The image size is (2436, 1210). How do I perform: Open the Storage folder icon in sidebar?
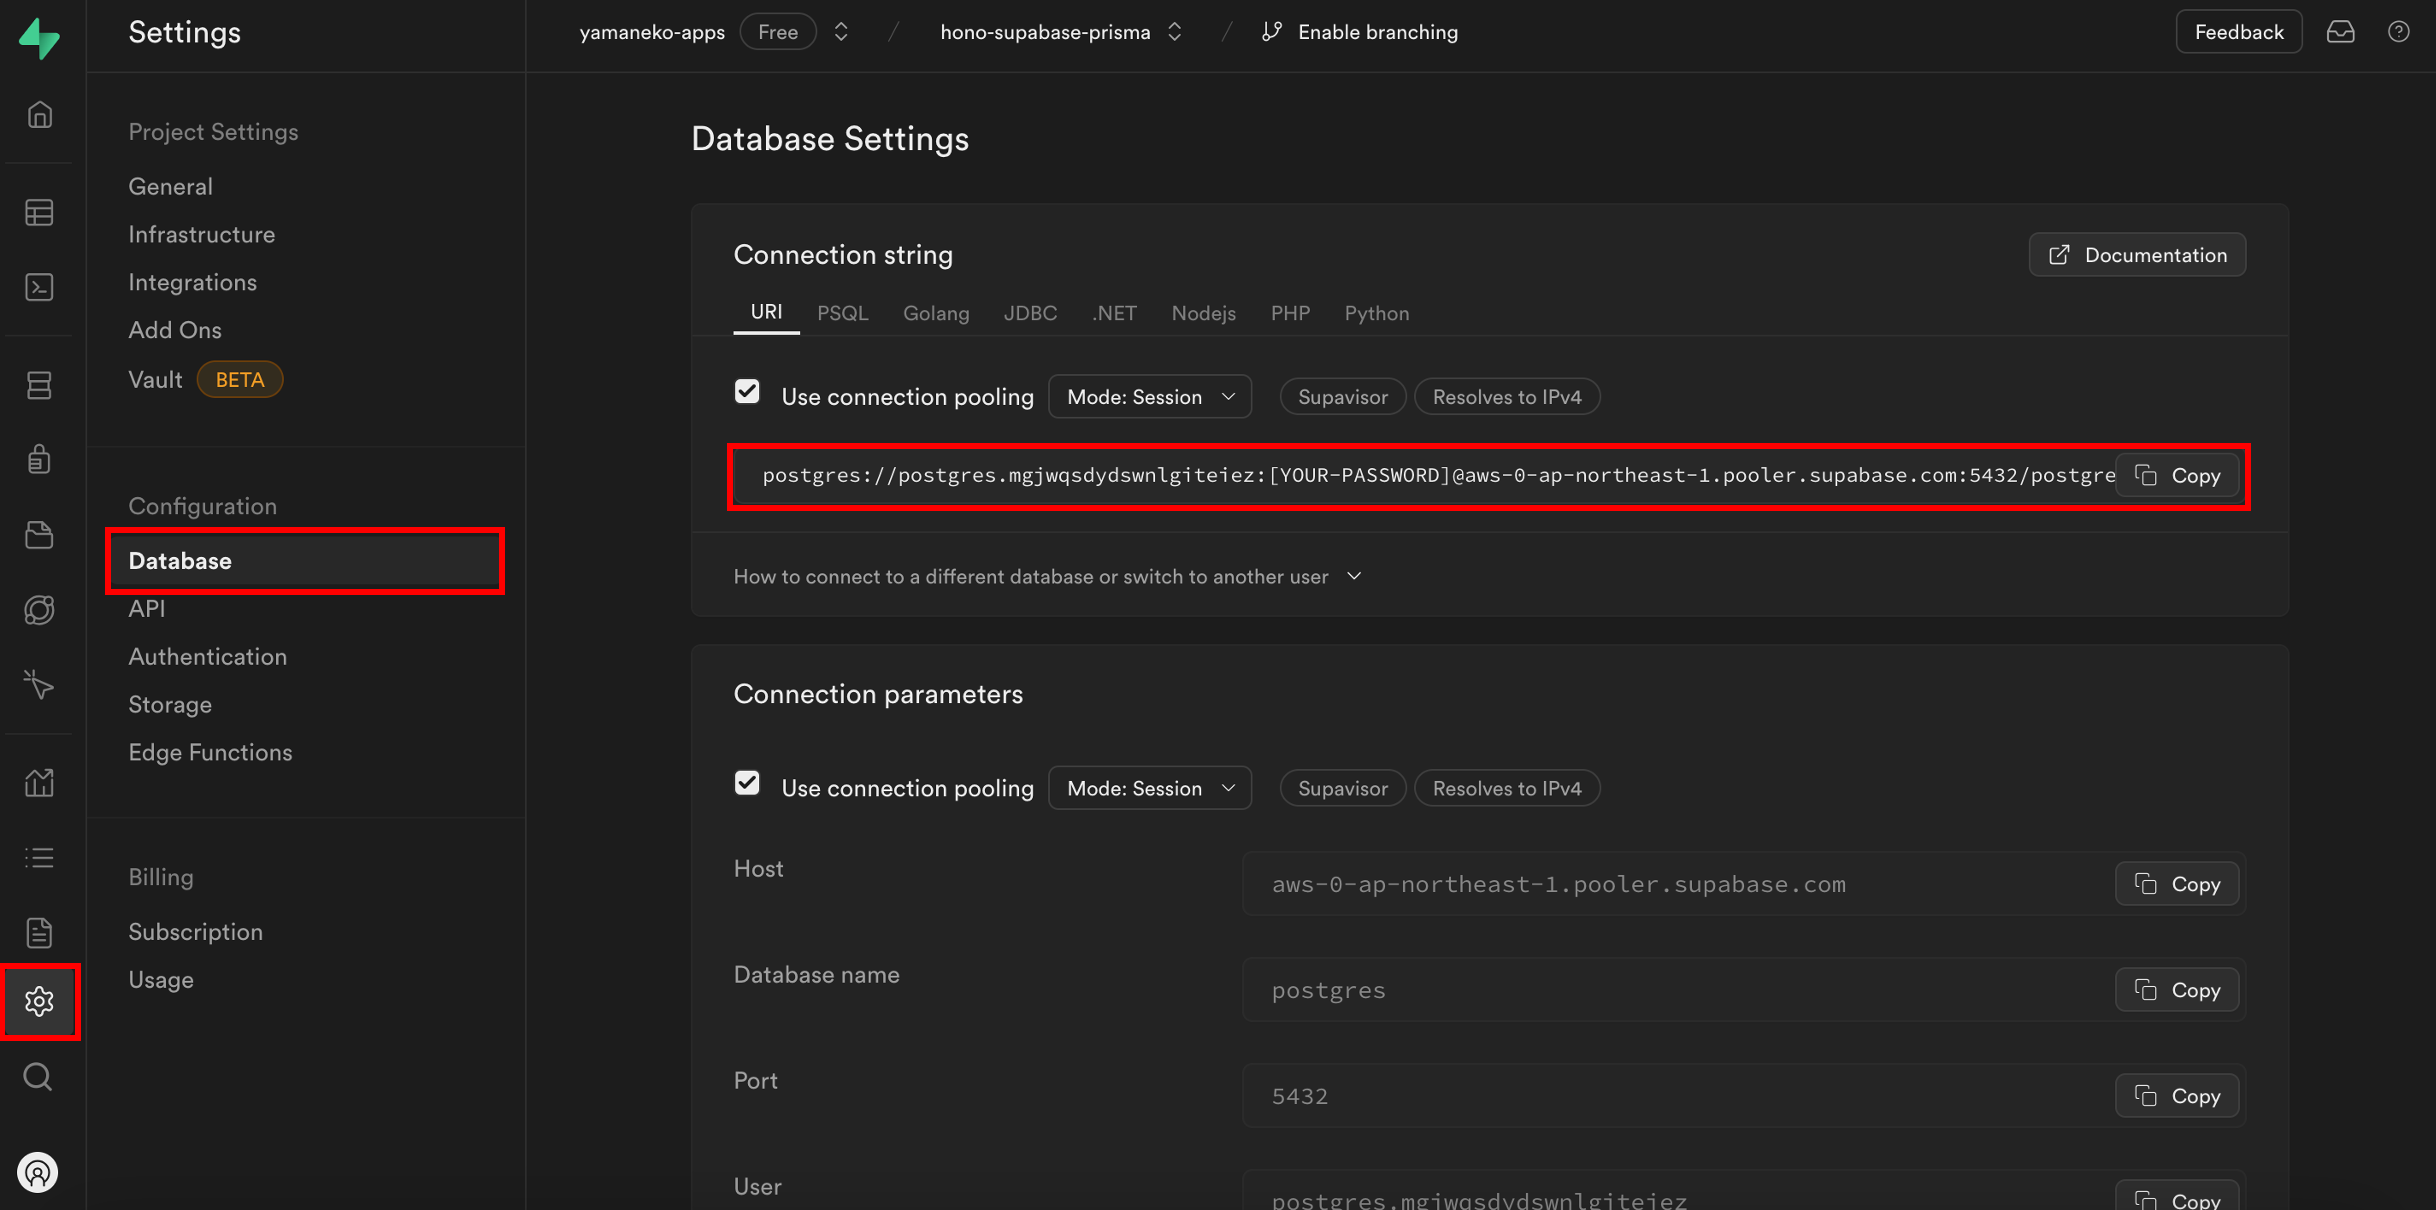click(39, 535)
